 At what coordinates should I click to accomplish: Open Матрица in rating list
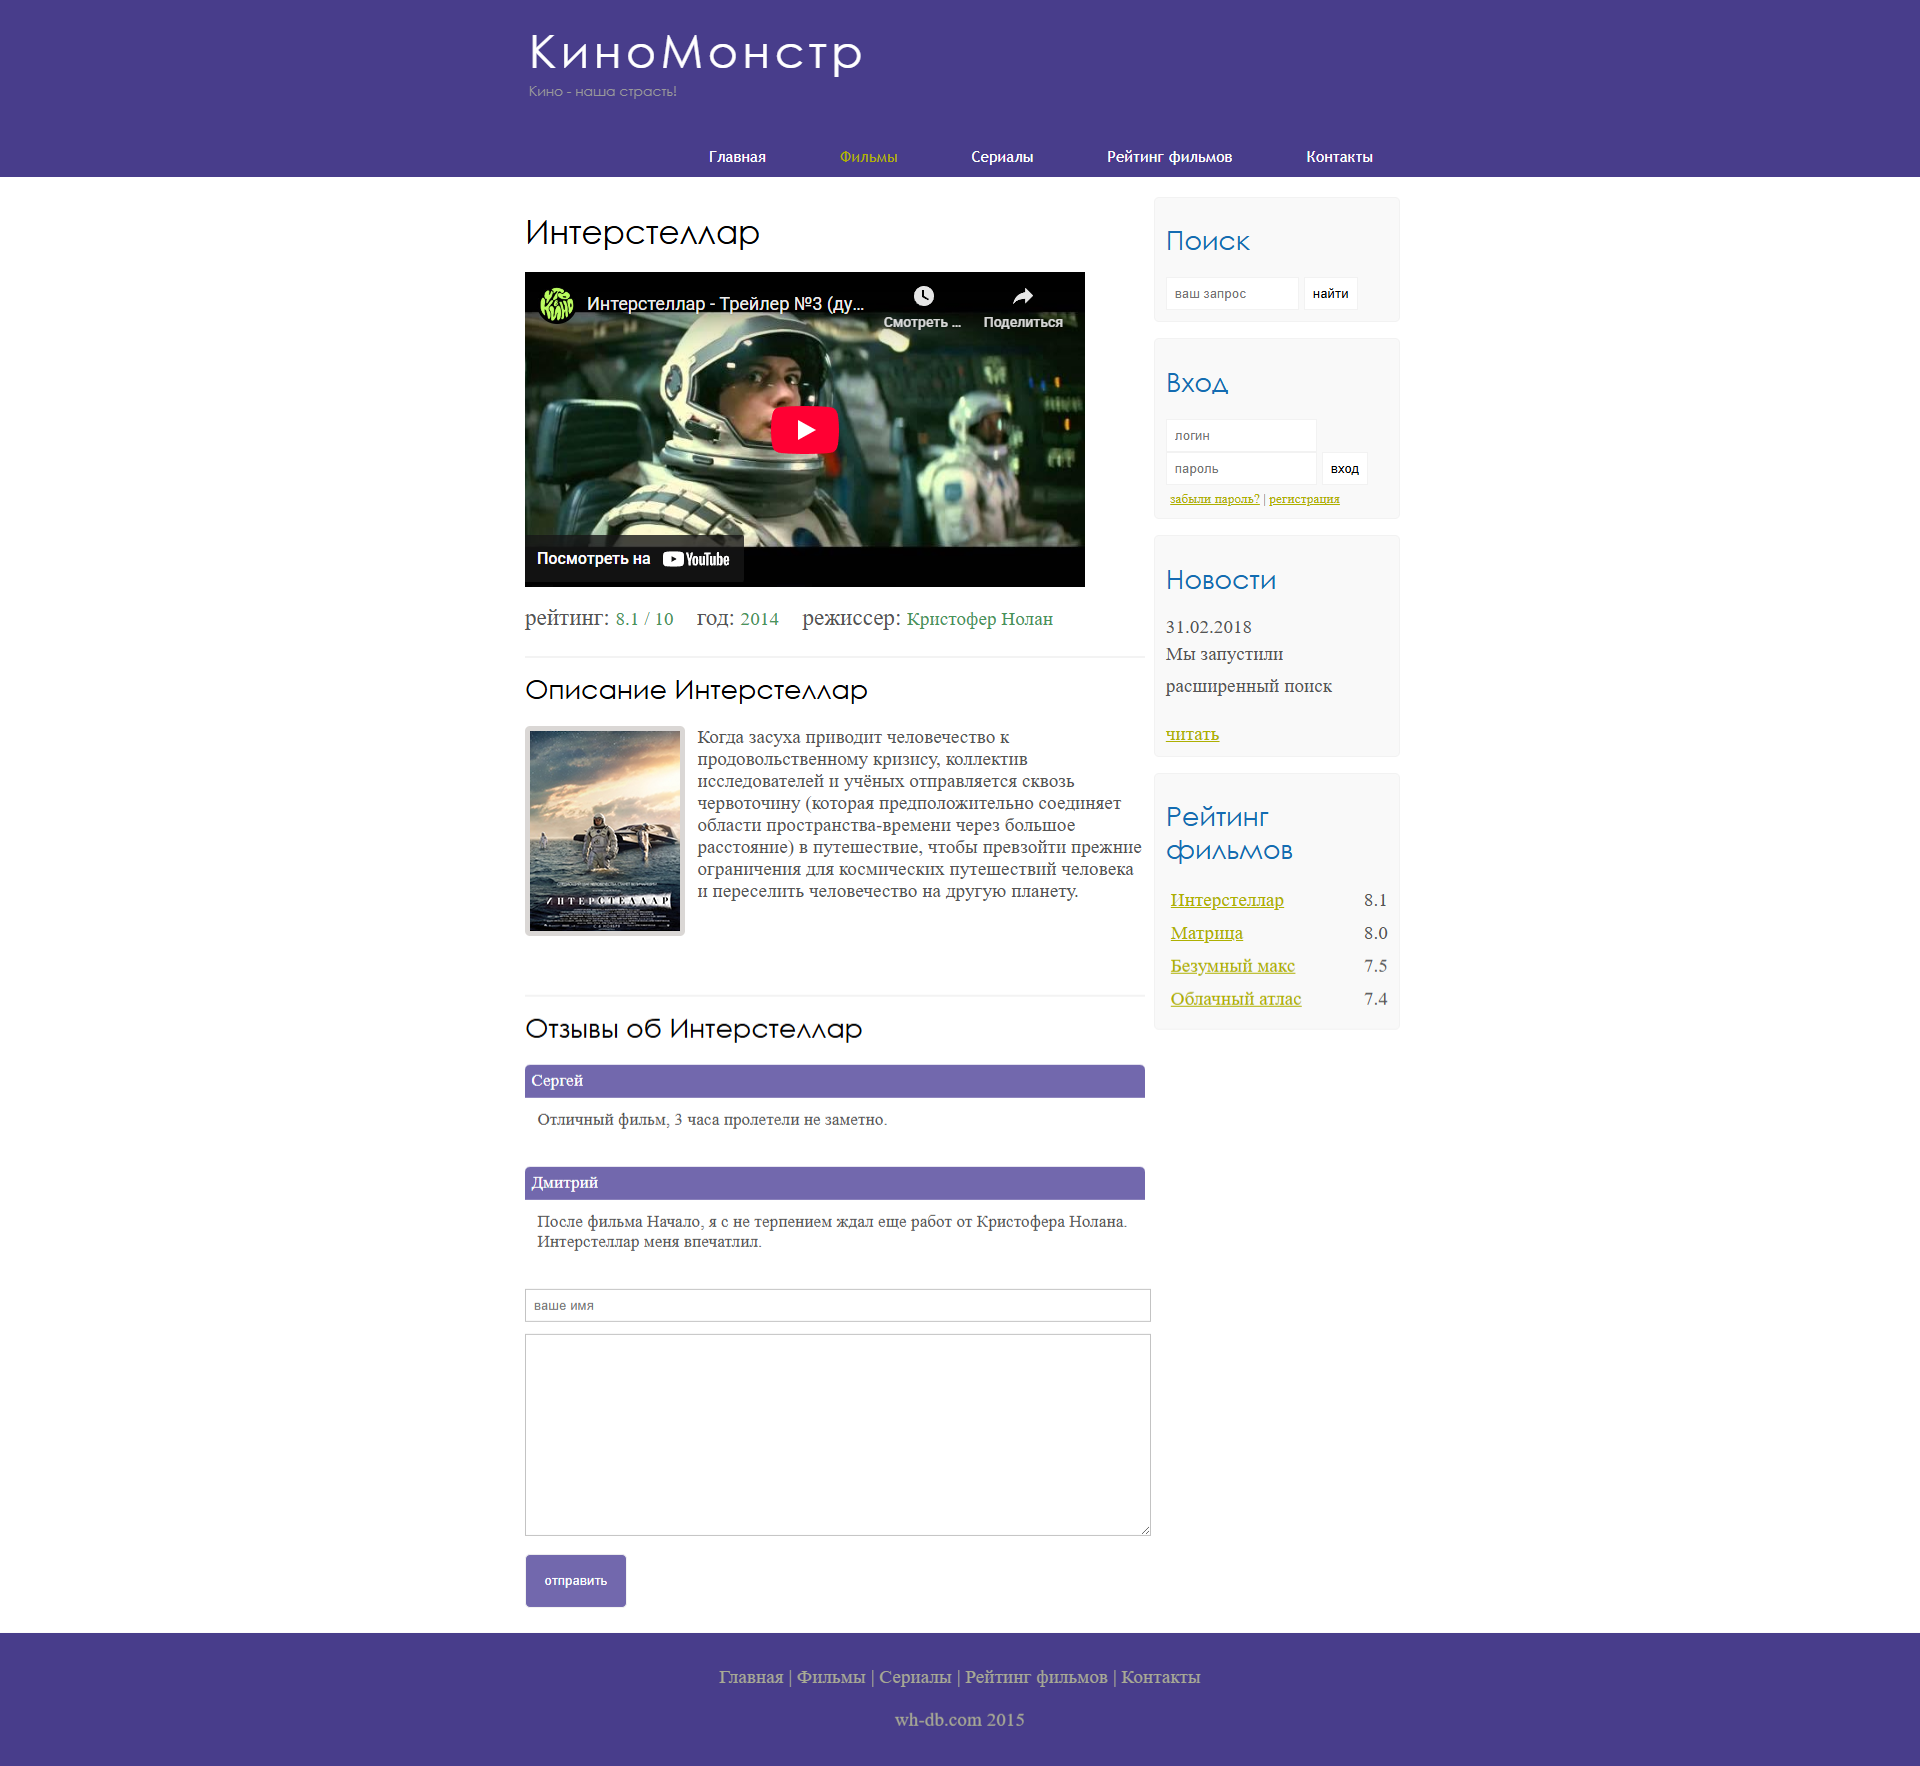click(x=1206, y=933)
